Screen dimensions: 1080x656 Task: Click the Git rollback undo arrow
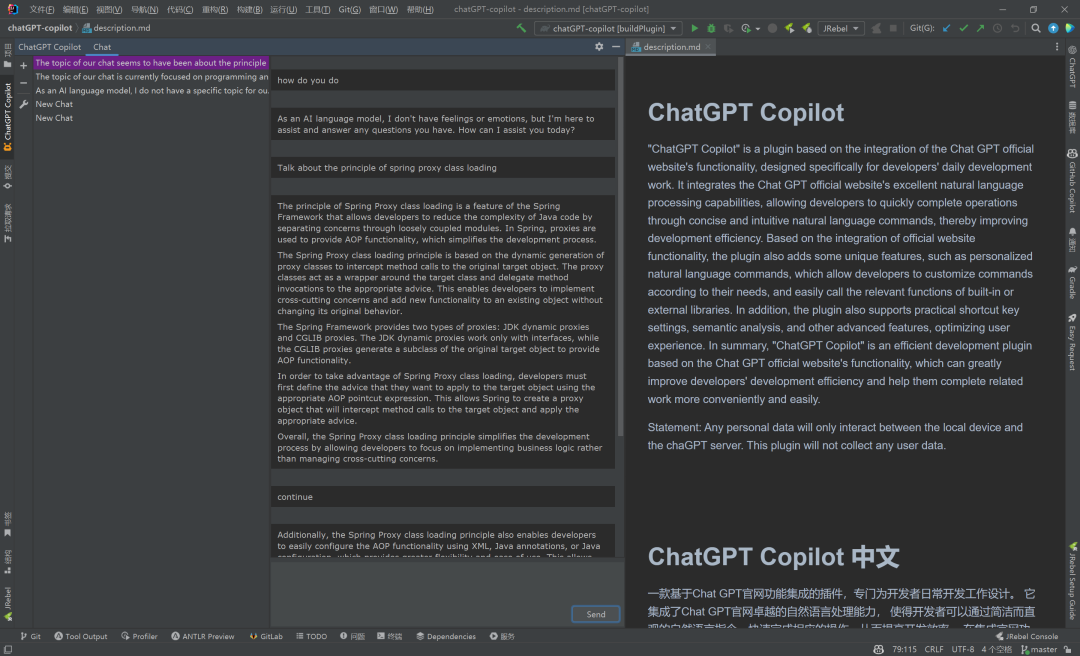[x=1015, y=28]
